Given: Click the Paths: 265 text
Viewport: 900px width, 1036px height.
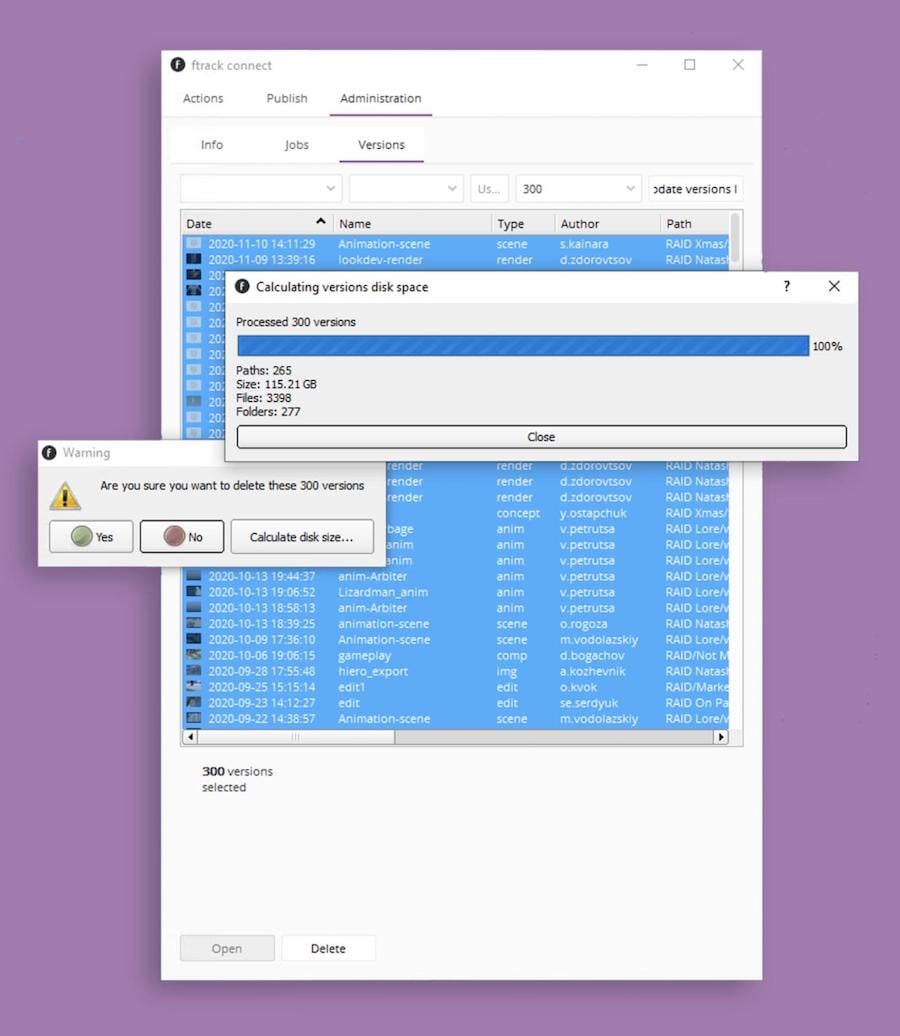Looking at the screenshot, I should coord(264,370).
